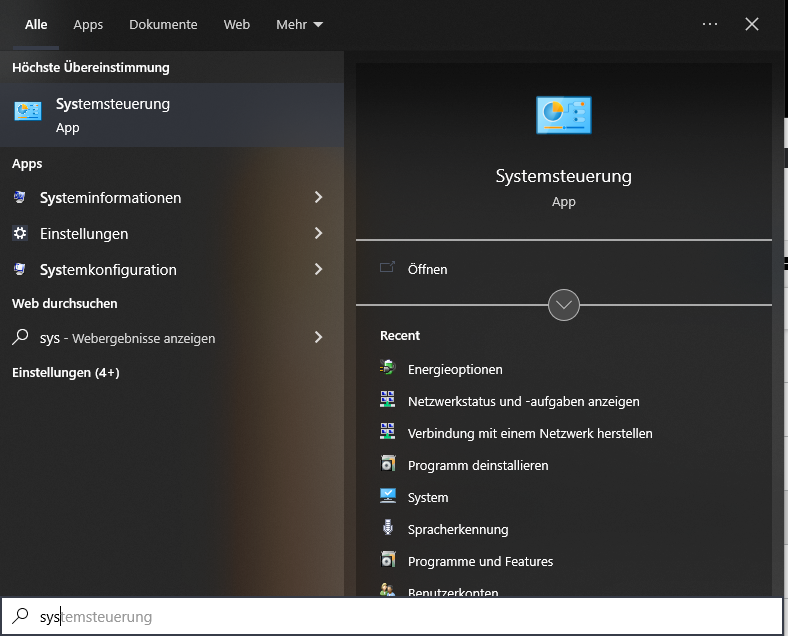Select the Spracherkennung microphone icon
Image resolution: width=788 pixels, height=636 pixels.
(x=388, y=529)
